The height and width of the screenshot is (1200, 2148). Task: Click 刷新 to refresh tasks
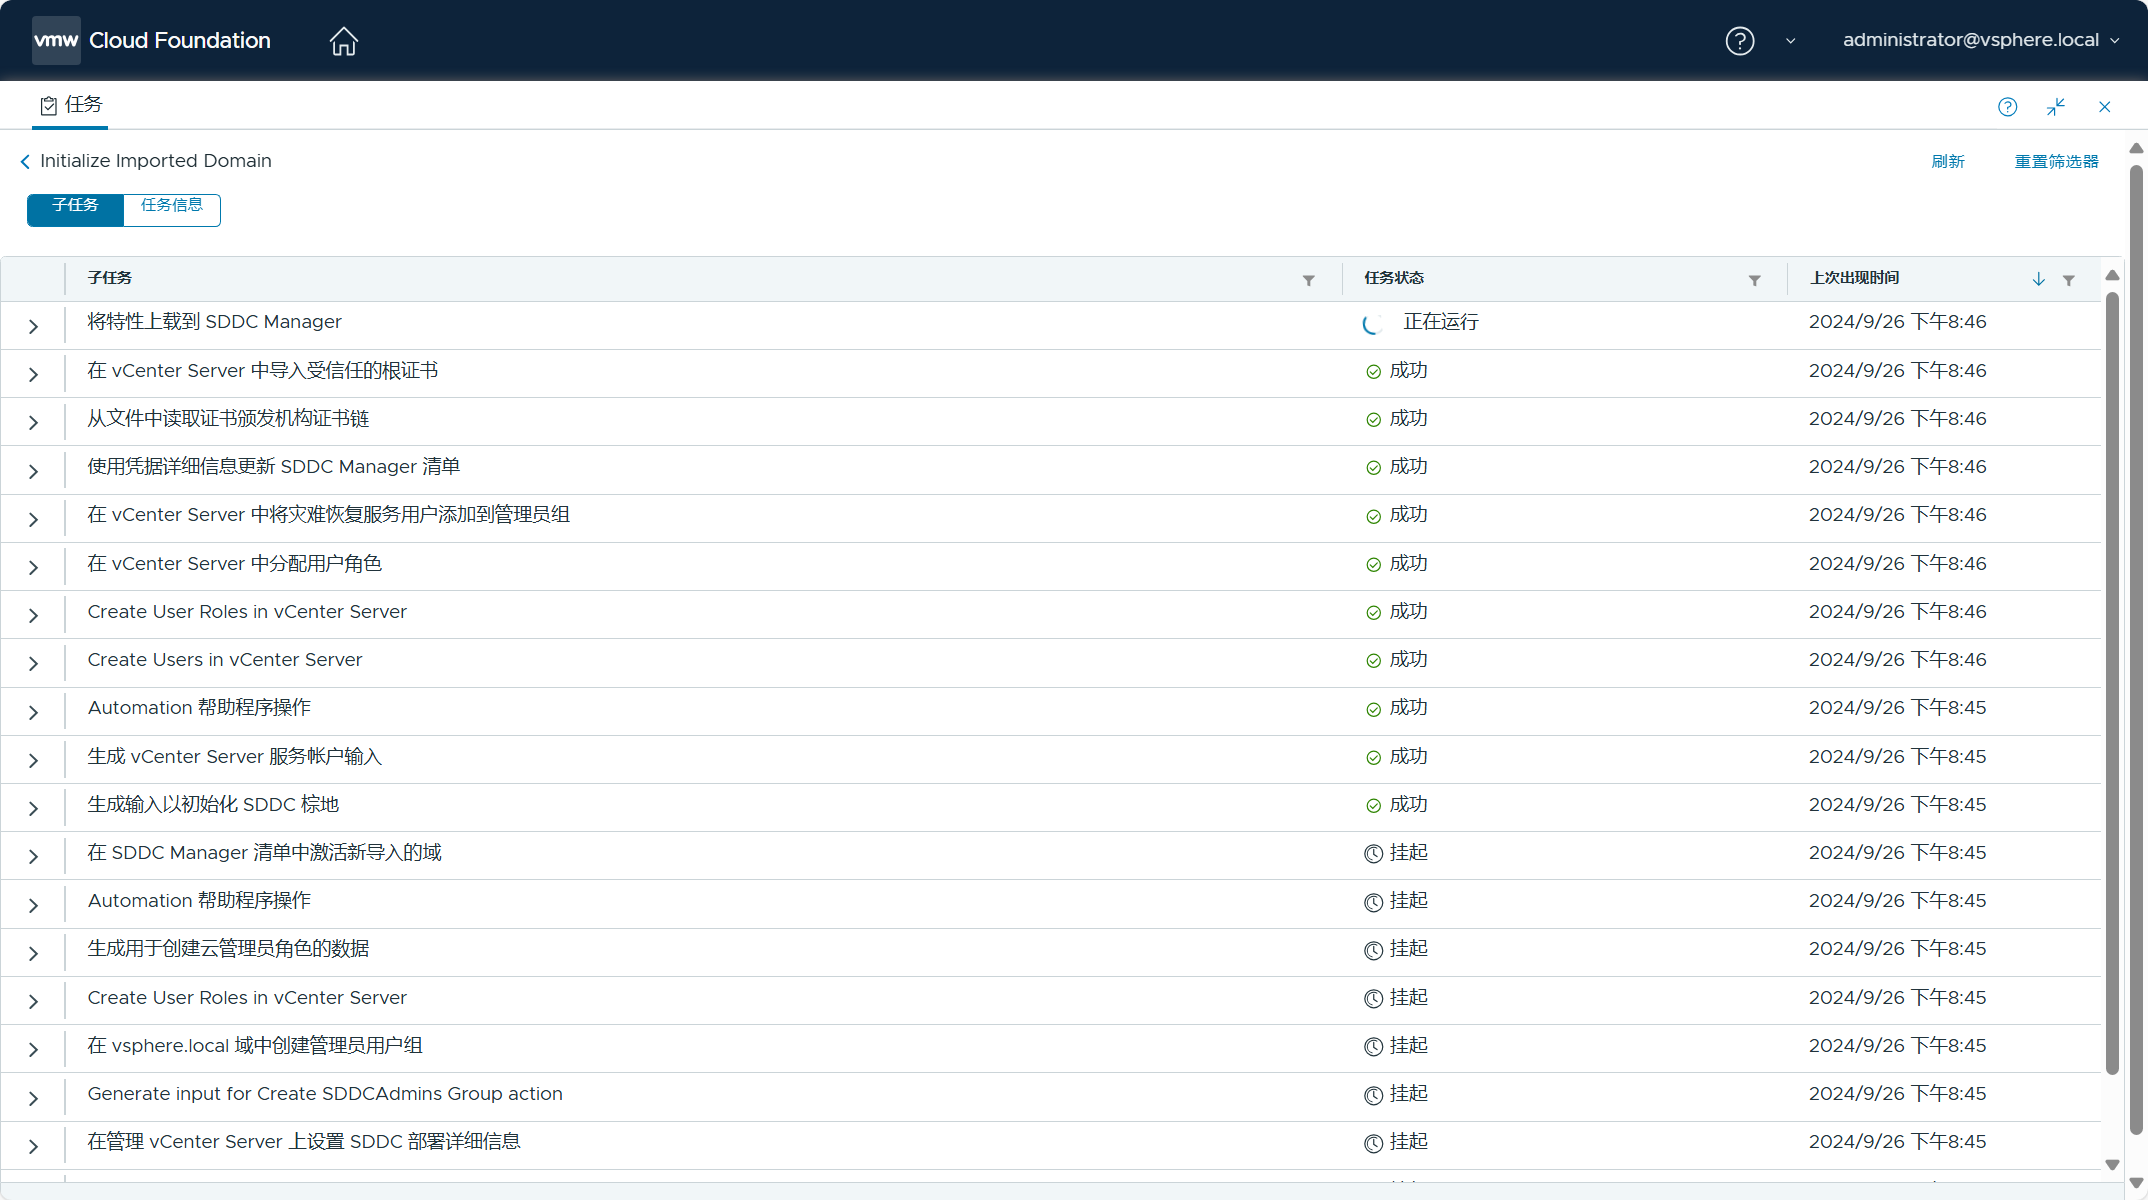point(1948,161)
